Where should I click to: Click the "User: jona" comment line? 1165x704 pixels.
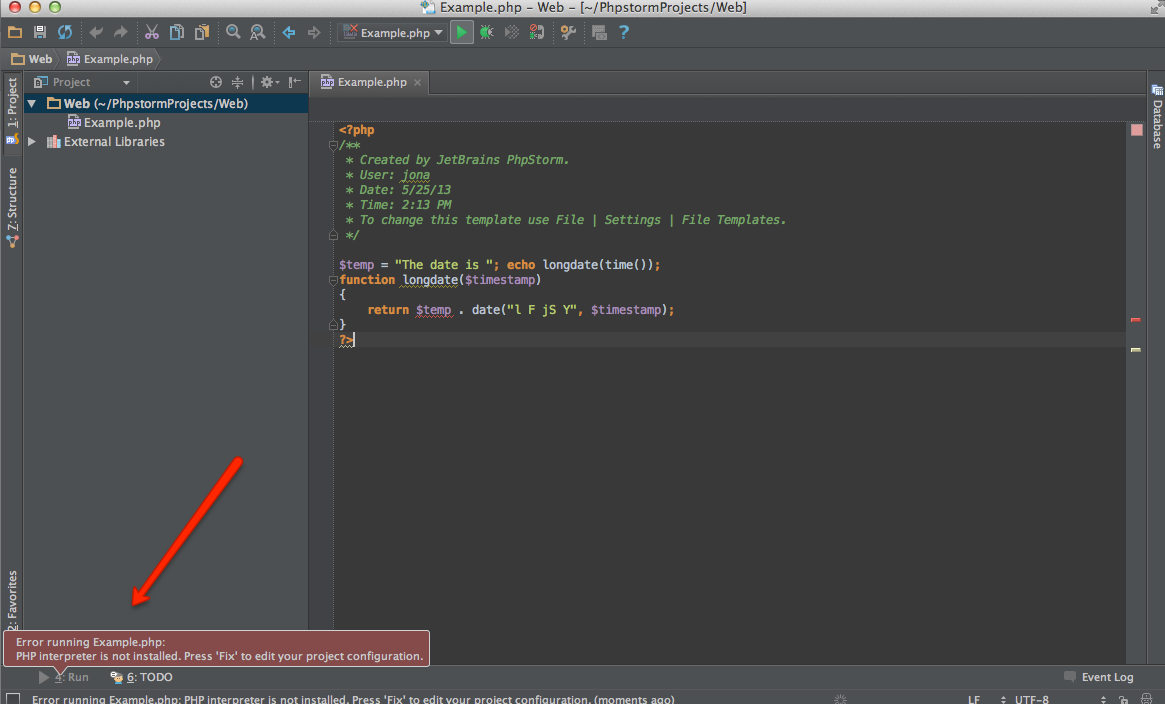coord(387,175)
